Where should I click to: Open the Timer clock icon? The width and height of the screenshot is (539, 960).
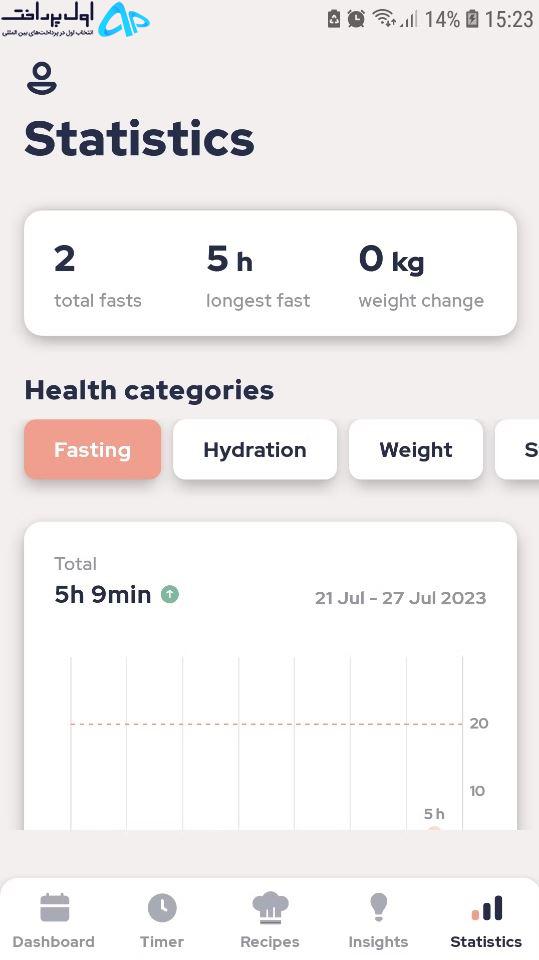162,907
